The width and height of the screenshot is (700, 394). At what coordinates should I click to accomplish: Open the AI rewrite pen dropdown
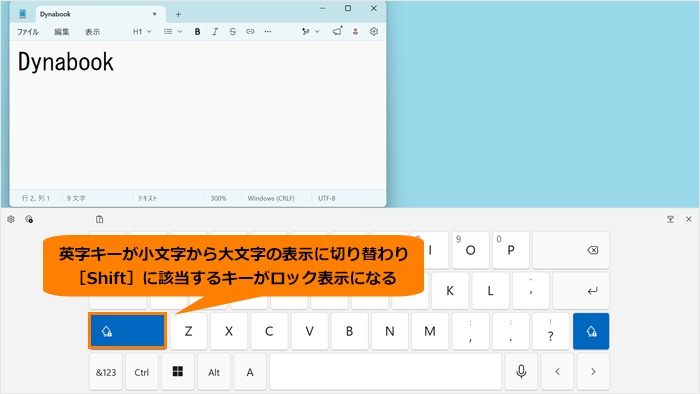click(x=310, y=32)
